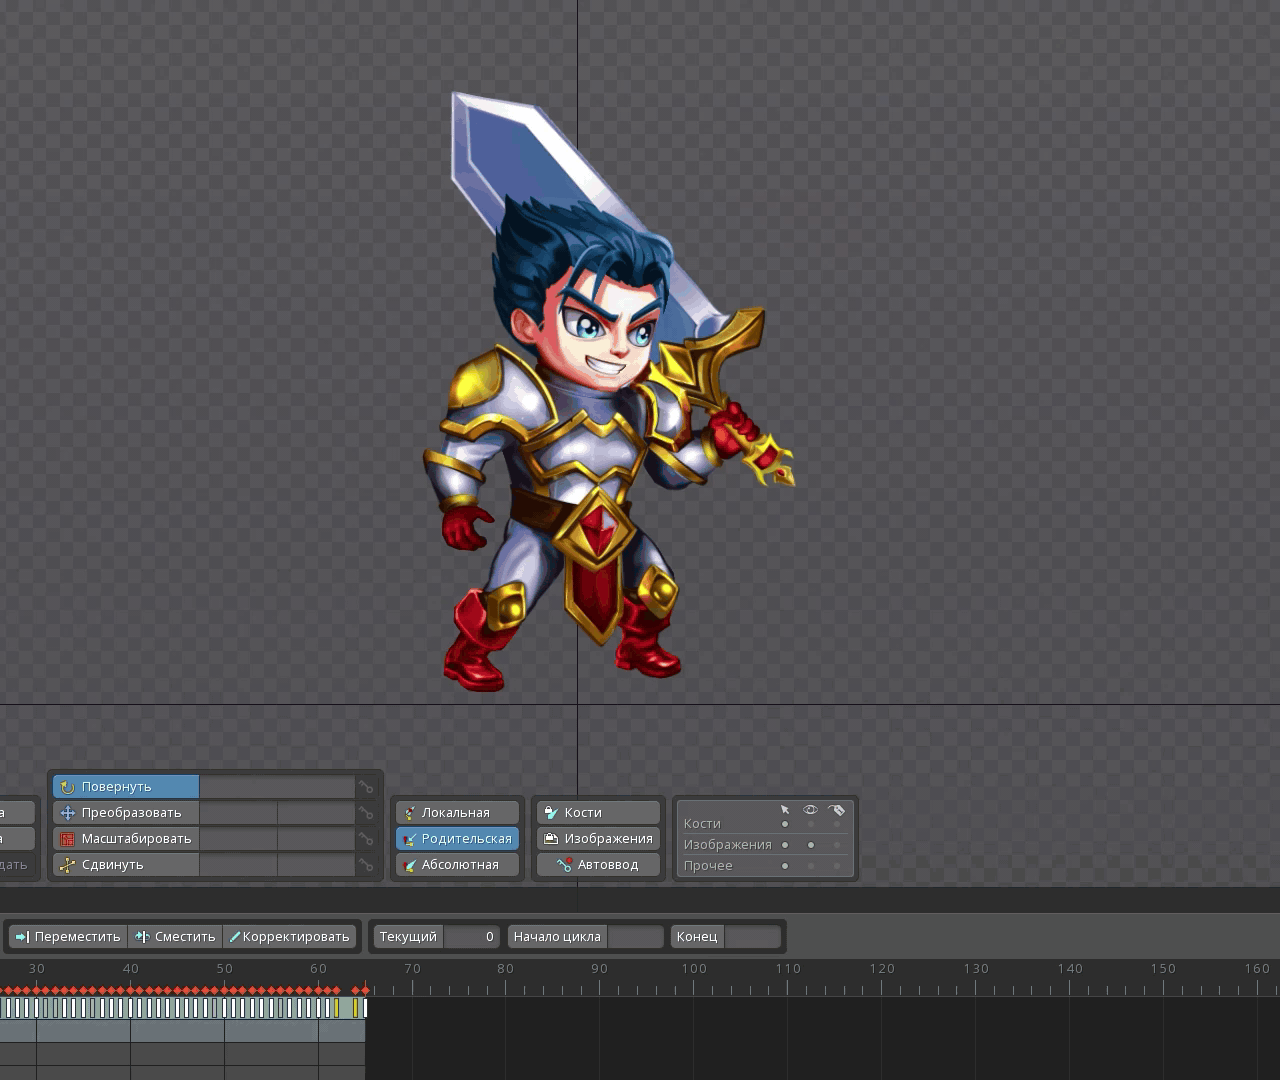Click the key icon in the Повернуть row
This screenshot has width=1280, height=1080.
point(366,787)
